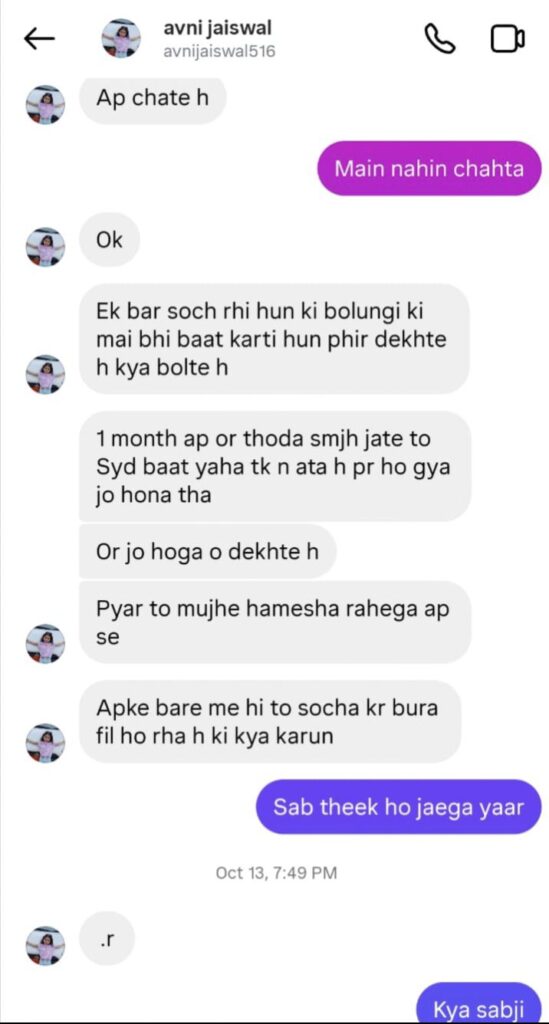Start a voice call with the phone icon
This screenshot has height=1024, width=549.
[x=440, y=39]
